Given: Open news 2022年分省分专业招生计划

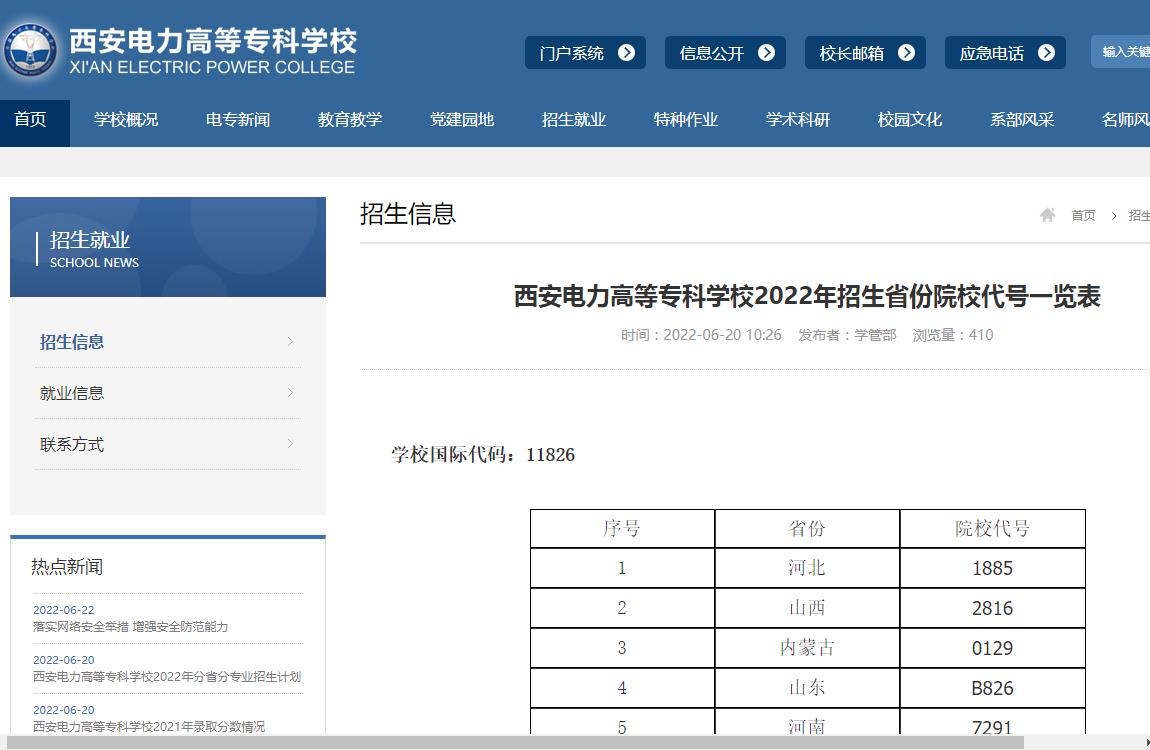Looking at the screenshot, I should 167,677.
